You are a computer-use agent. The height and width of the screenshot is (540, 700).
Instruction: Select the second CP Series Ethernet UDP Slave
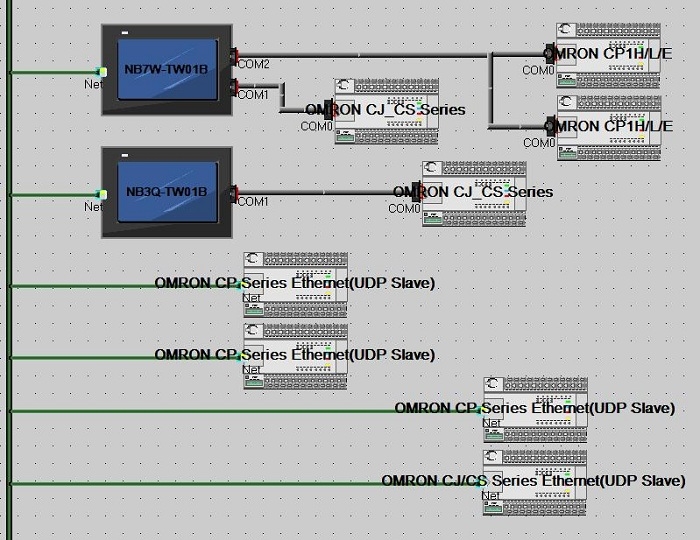pyautogui.click(x=296, y=356)
